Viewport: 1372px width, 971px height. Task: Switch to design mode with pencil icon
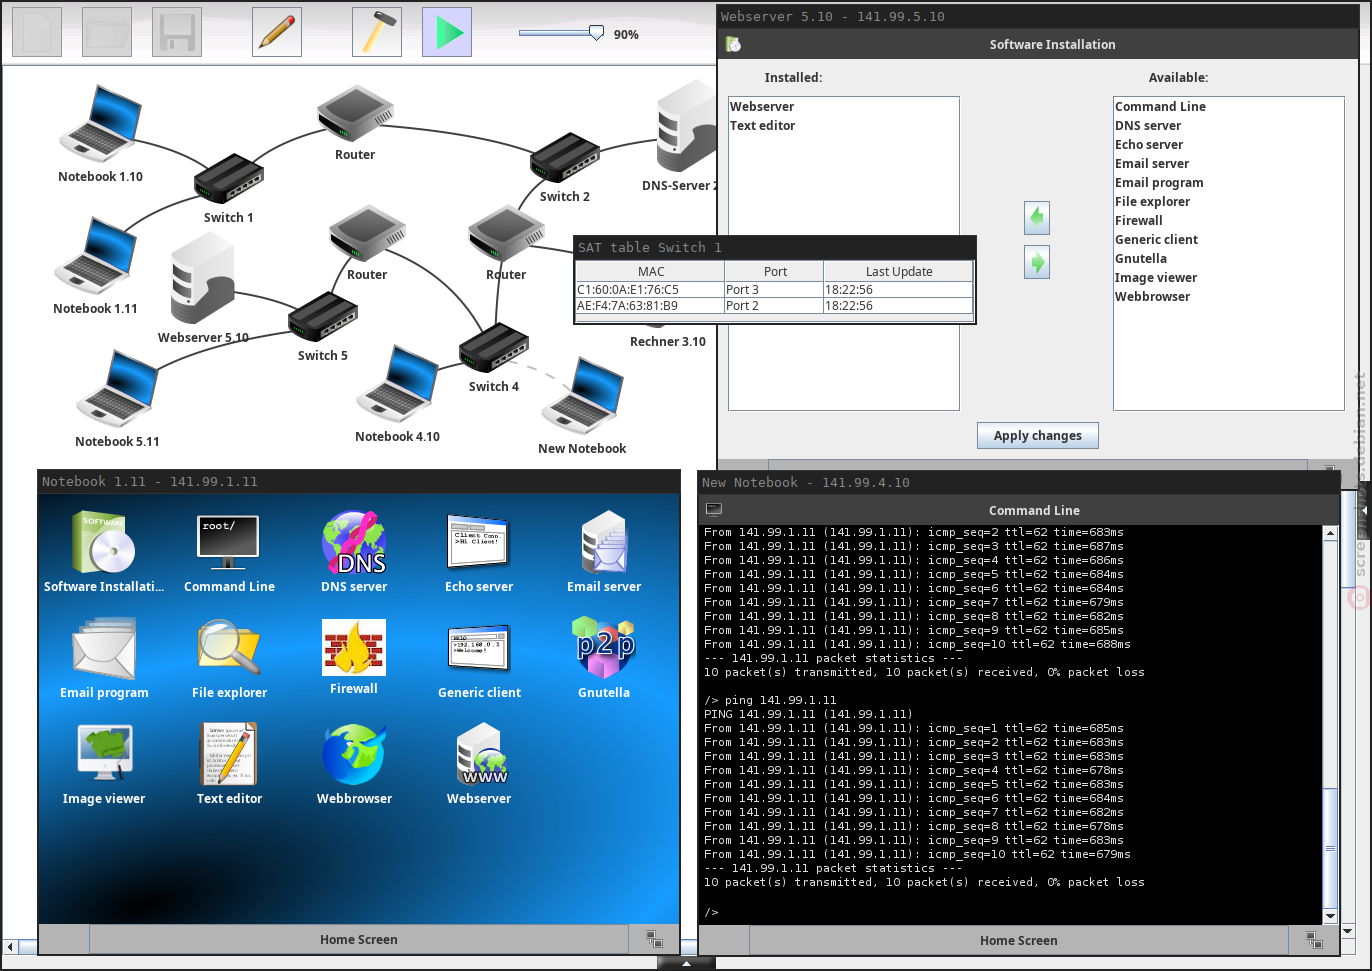[277, 32]
